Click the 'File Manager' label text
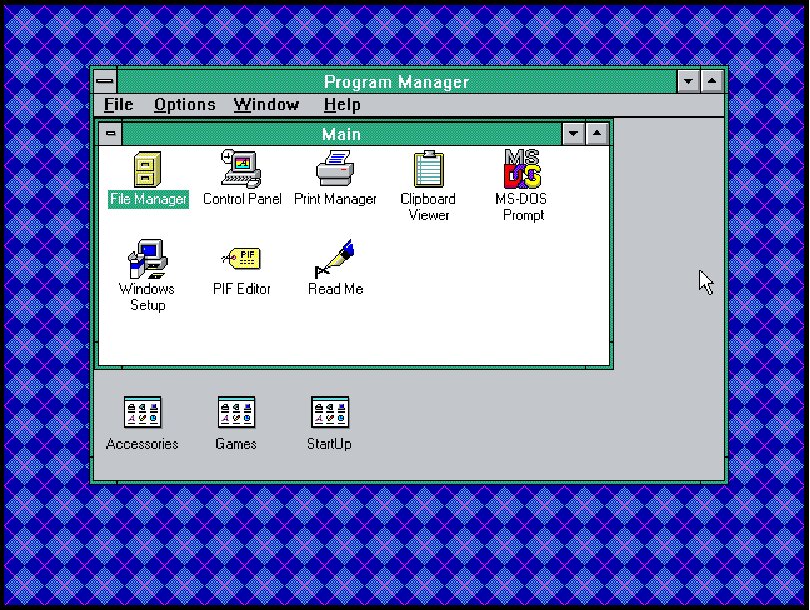The image size is (810, 610). click(x=148, y=199)
